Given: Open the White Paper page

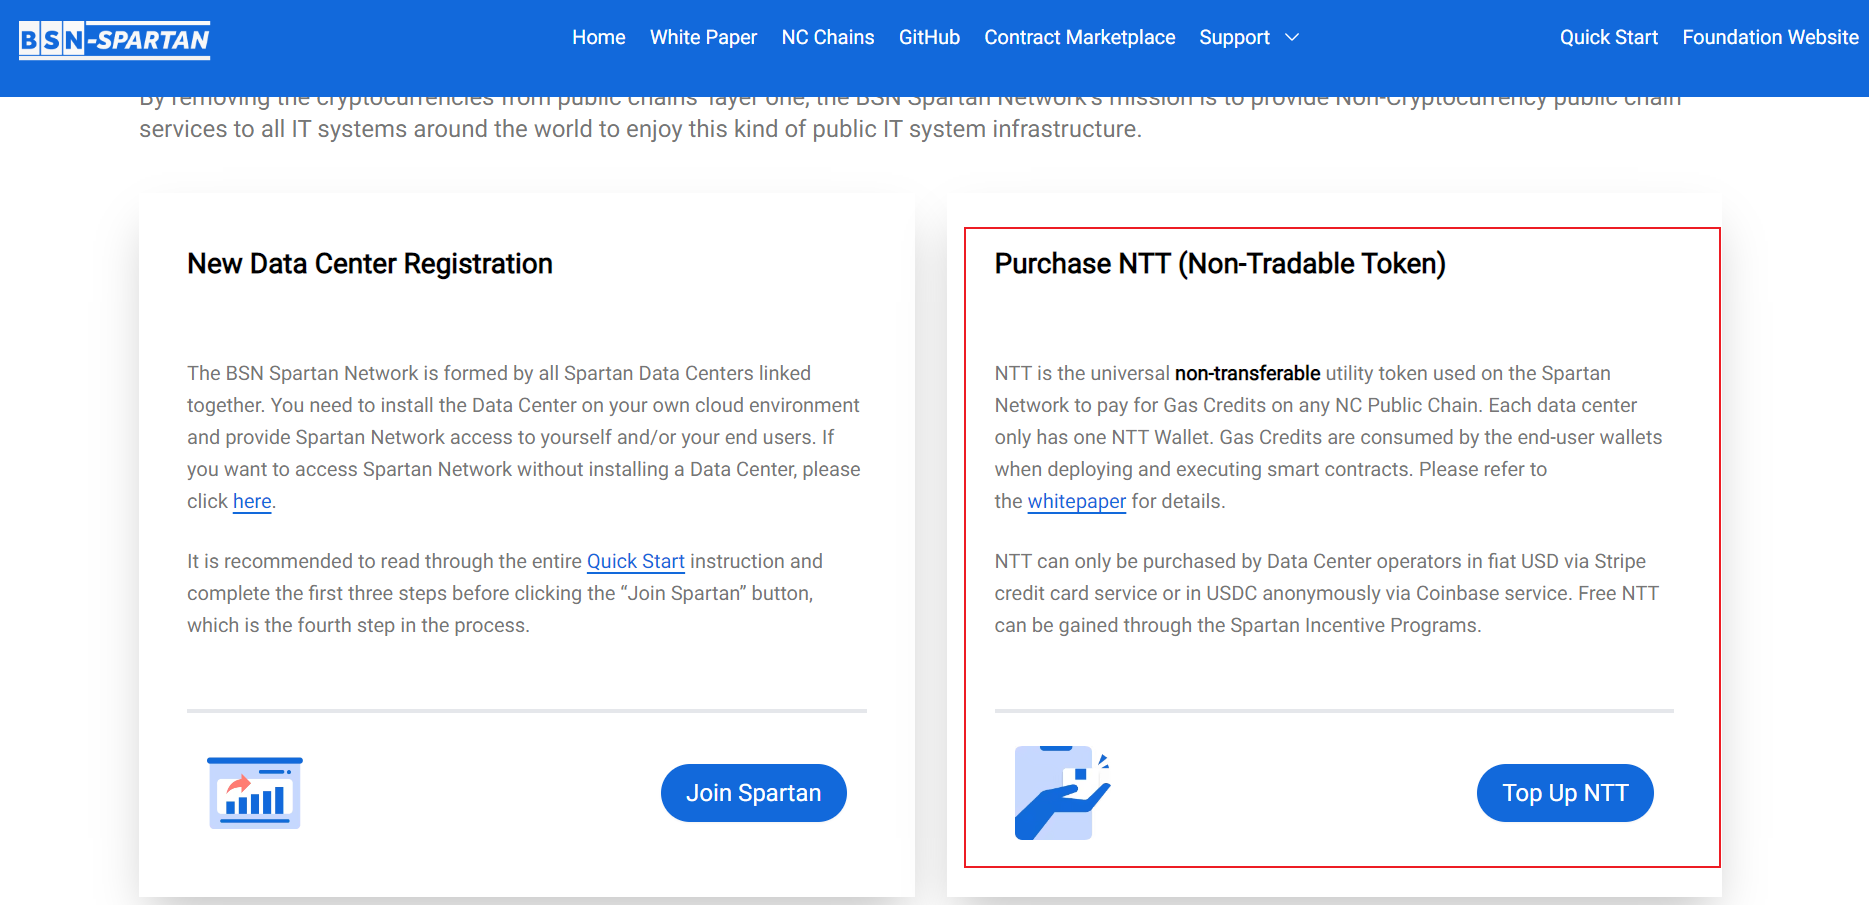Looking at the screenshot, I should [703, 38].
